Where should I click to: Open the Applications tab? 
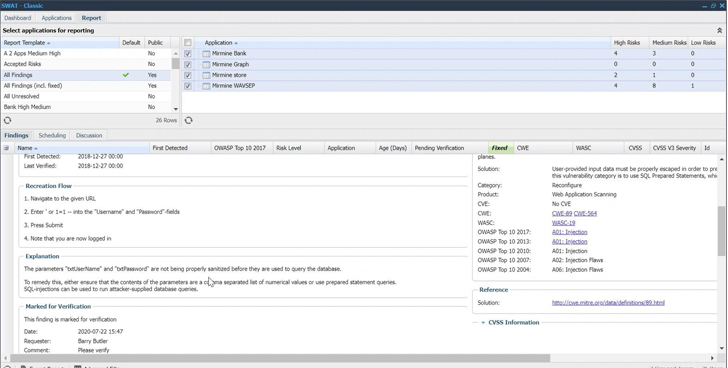click(x=57, y=18)
